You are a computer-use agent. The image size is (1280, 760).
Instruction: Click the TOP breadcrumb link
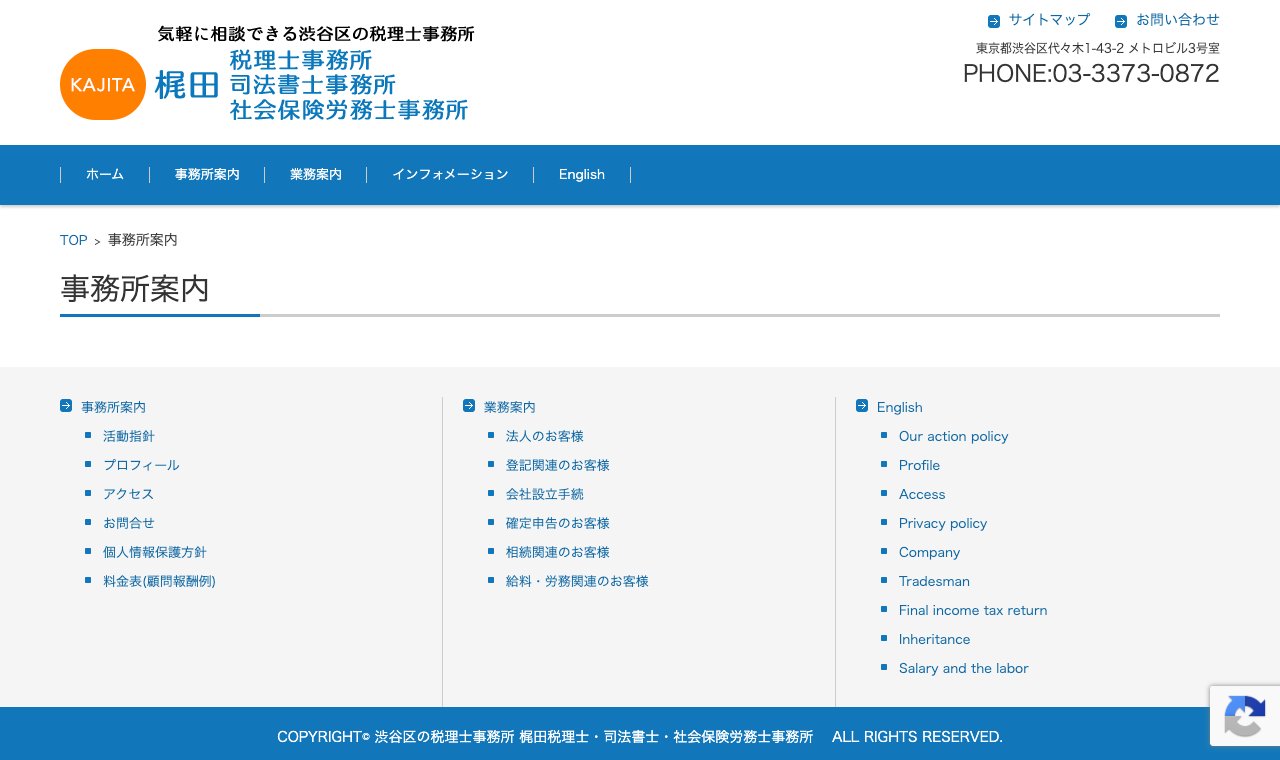74,240
